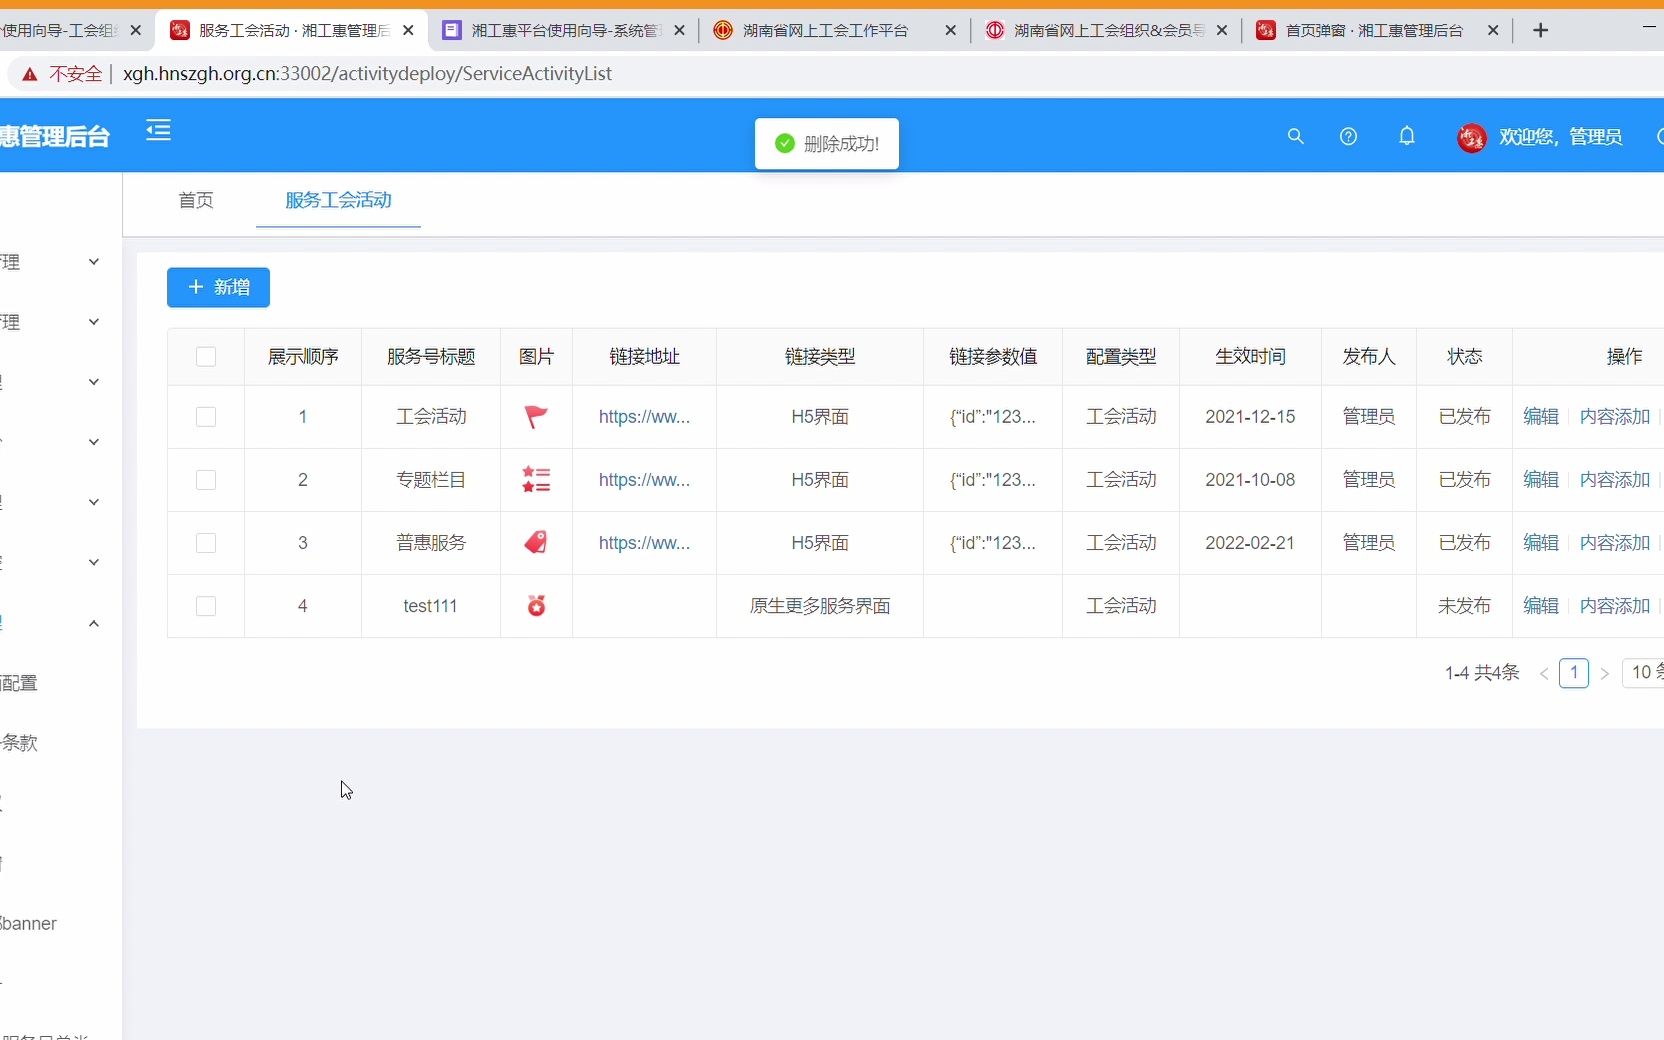Click 内容添加 for test111 row
The image size is (1664, 1040).
pyautogui.click(x=1614, y=606)
